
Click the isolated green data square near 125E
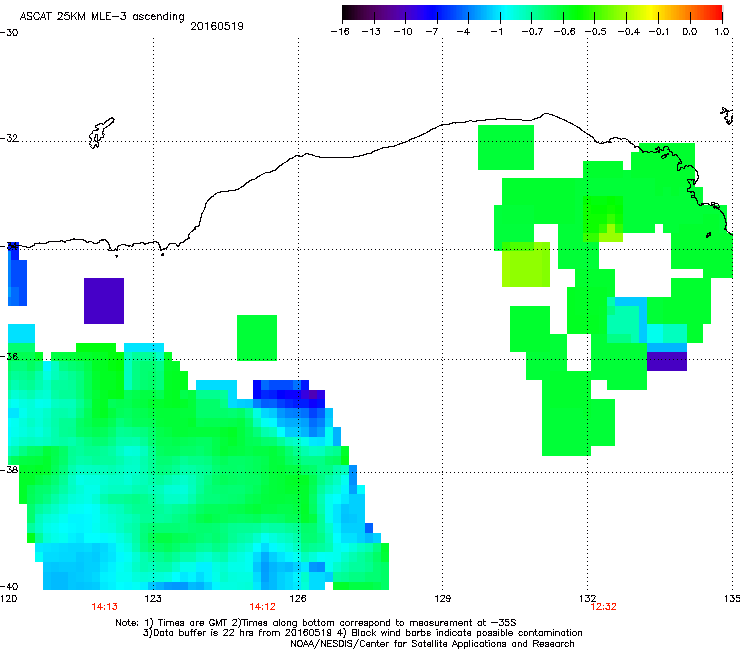(x=257, y=338)
